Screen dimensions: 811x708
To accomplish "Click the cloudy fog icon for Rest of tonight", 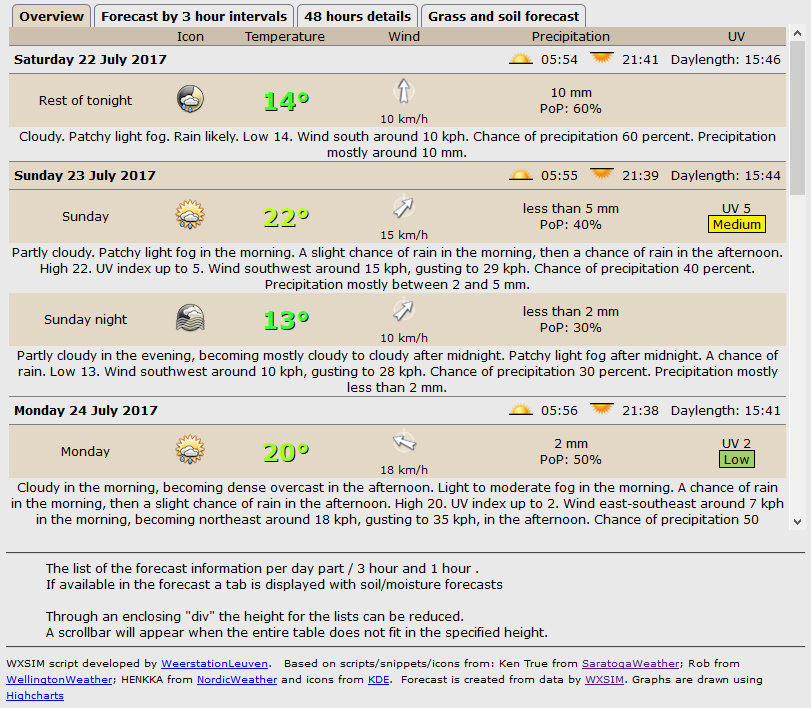I will click(x=190, y=99).
